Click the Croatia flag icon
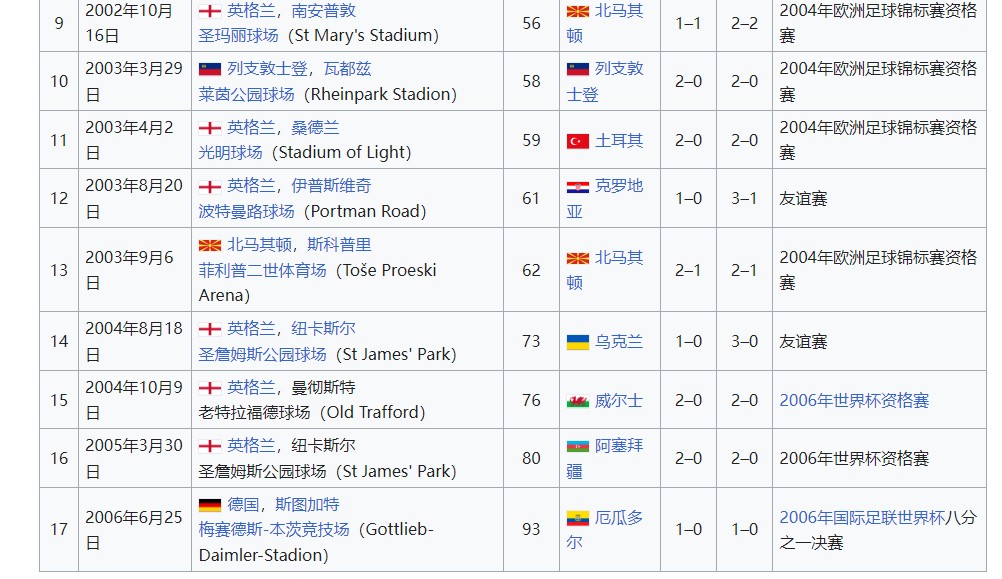Screen dimensions: 1002x579 (x=578, y=187)
